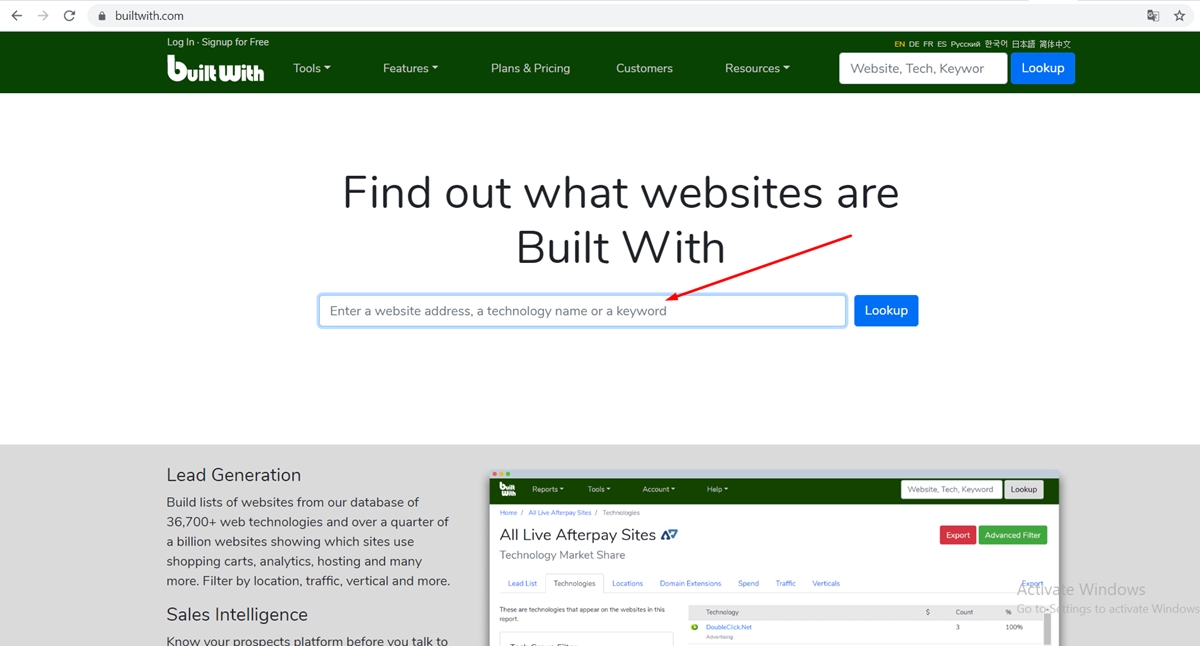The height and width of the screenshot is (646, 1200).
Task: Go back using the browser back arrow
Action: [x=16, y=16]
